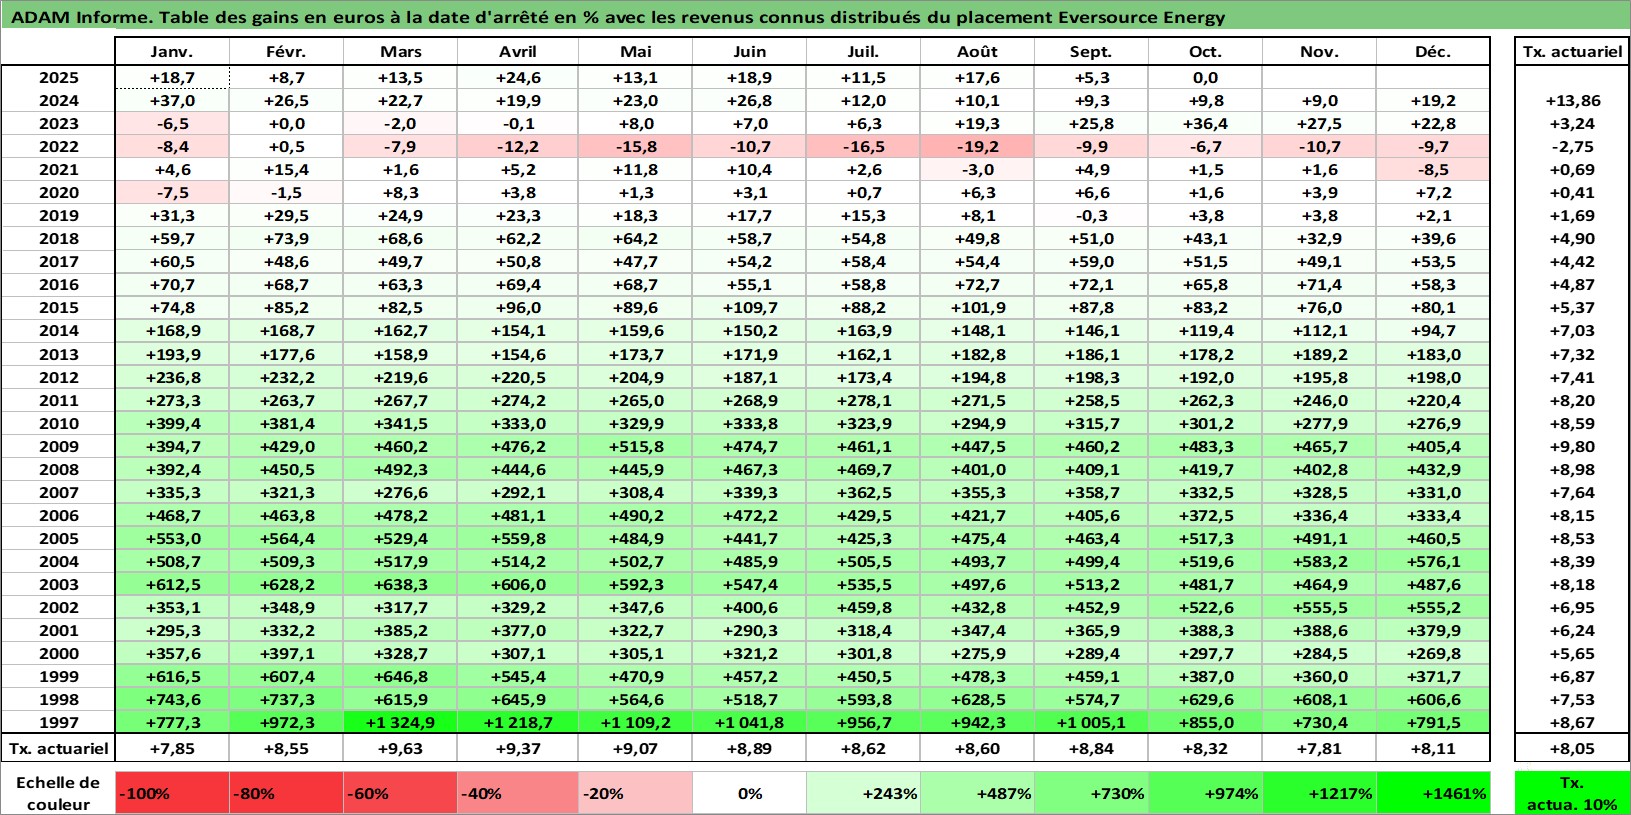Select the '+109,7' cell for Juin 2015
The image size is (1631, 815).
tap(749, 307)
